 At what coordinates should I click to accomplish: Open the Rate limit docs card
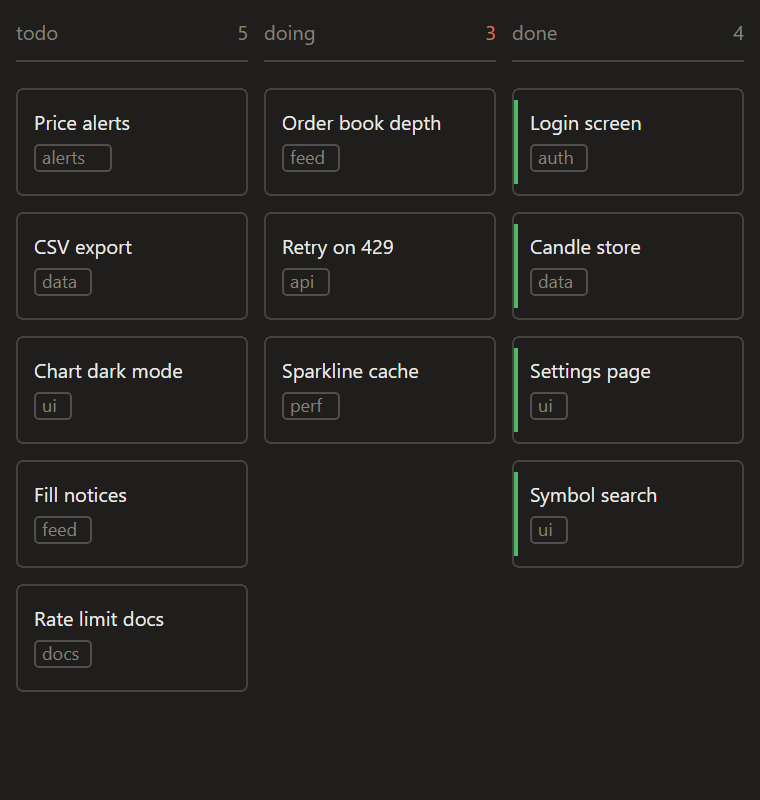132,638
